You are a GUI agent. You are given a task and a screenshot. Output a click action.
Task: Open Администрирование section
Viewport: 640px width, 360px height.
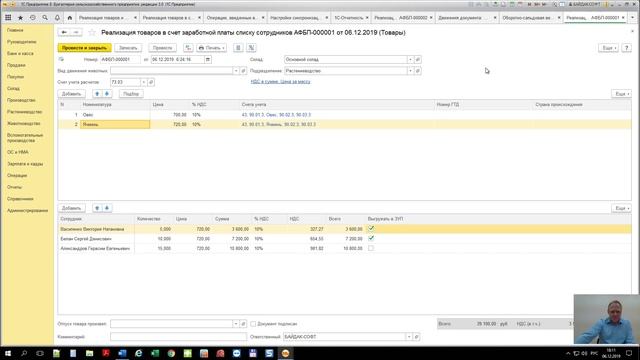pyautogui.click(x=27, y=211)
